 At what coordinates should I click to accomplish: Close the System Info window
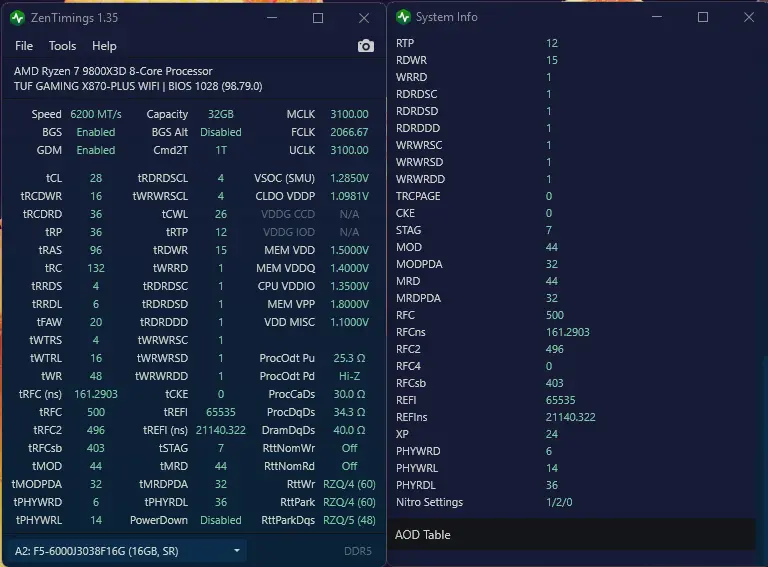(749, 17)
